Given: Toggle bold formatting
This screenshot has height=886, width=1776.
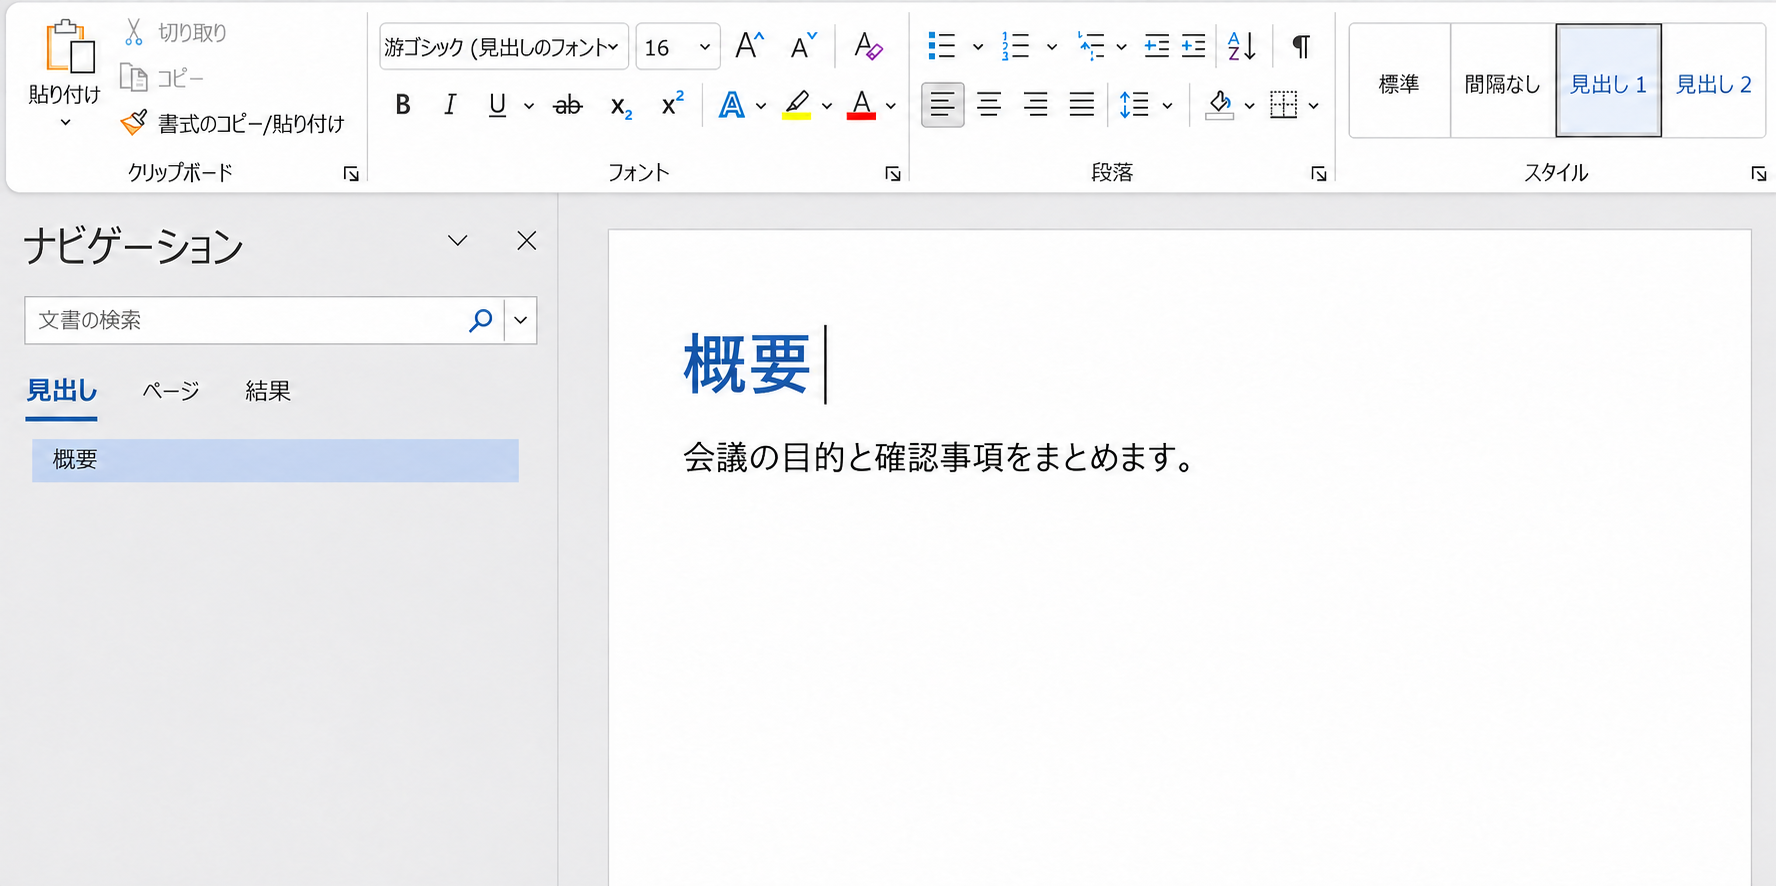Looking at the screenshot, I should (403, 104).
